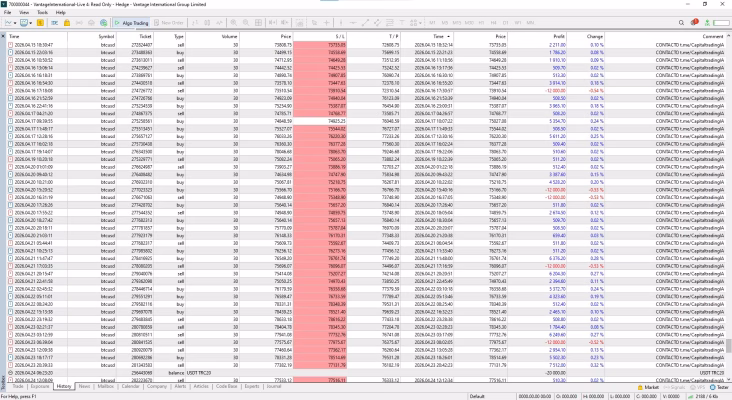
Task: Click the chart shift icon
Action: 284,22
